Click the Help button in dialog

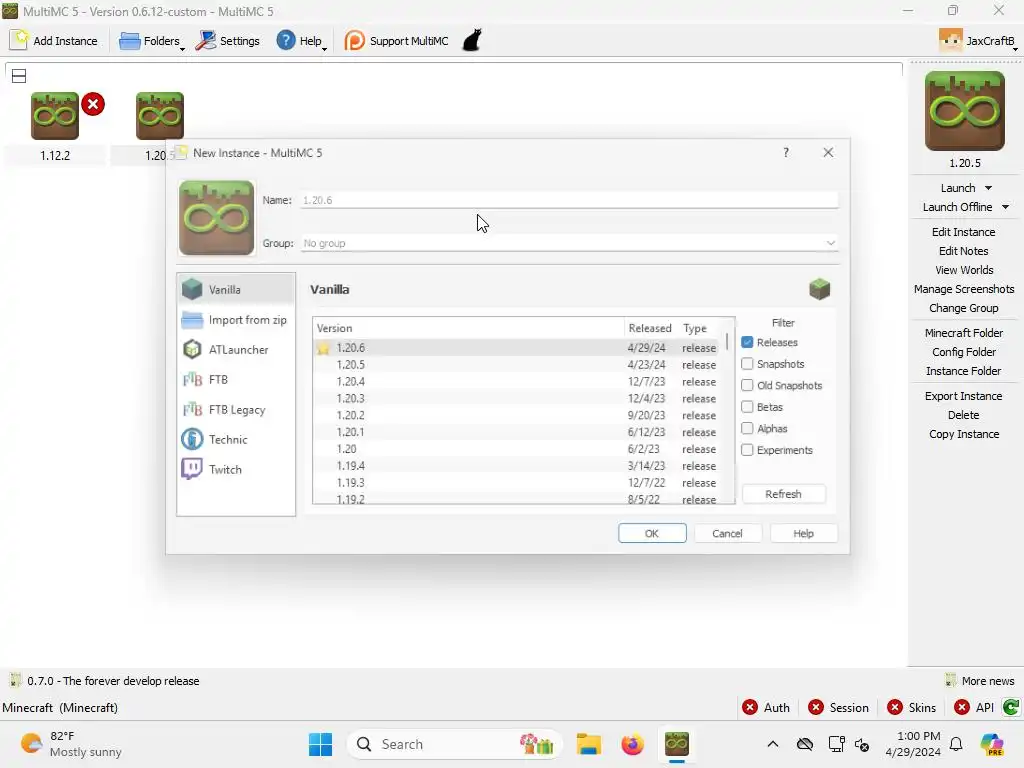[x=803, y=534]
